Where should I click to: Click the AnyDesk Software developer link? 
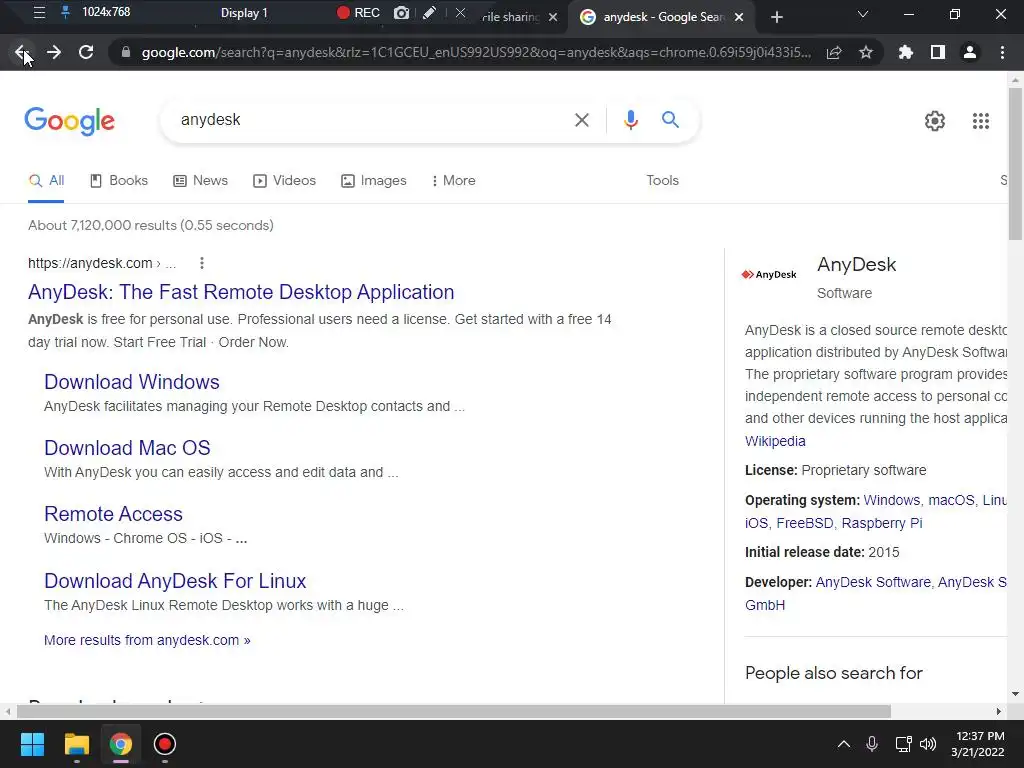tap(873, 583)
